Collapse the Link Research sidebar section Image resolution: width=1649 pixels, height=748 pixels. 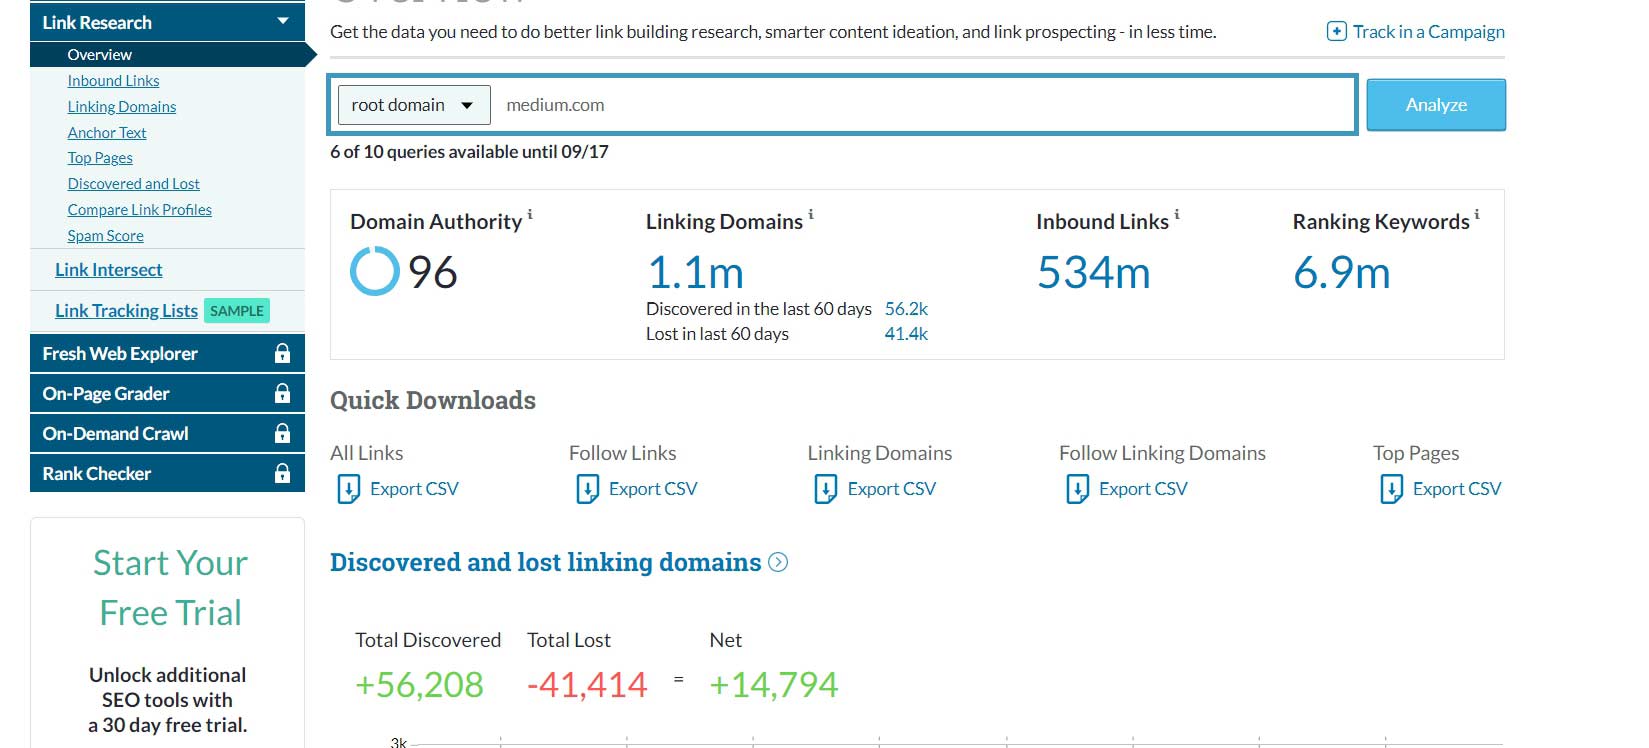[x=283, y=22]
